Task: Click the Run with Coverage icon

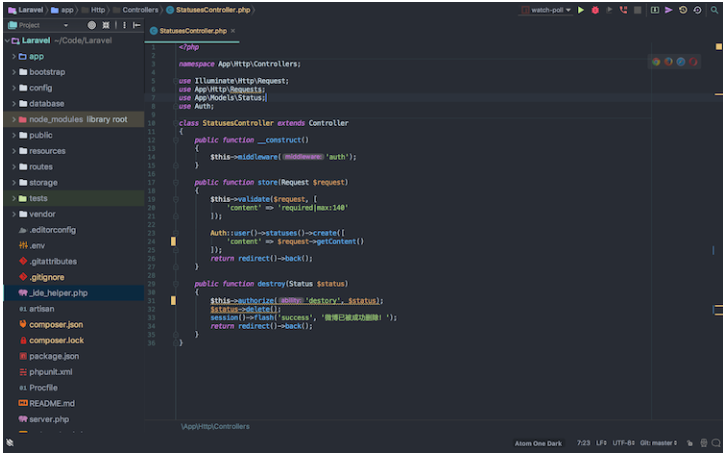Action: point(609,10)
